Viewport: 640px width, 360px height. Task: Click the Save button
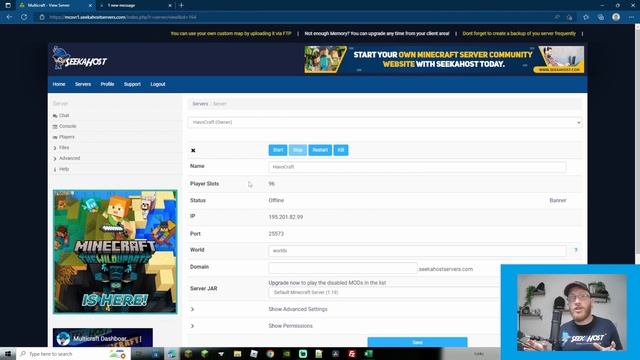(417, 342)
